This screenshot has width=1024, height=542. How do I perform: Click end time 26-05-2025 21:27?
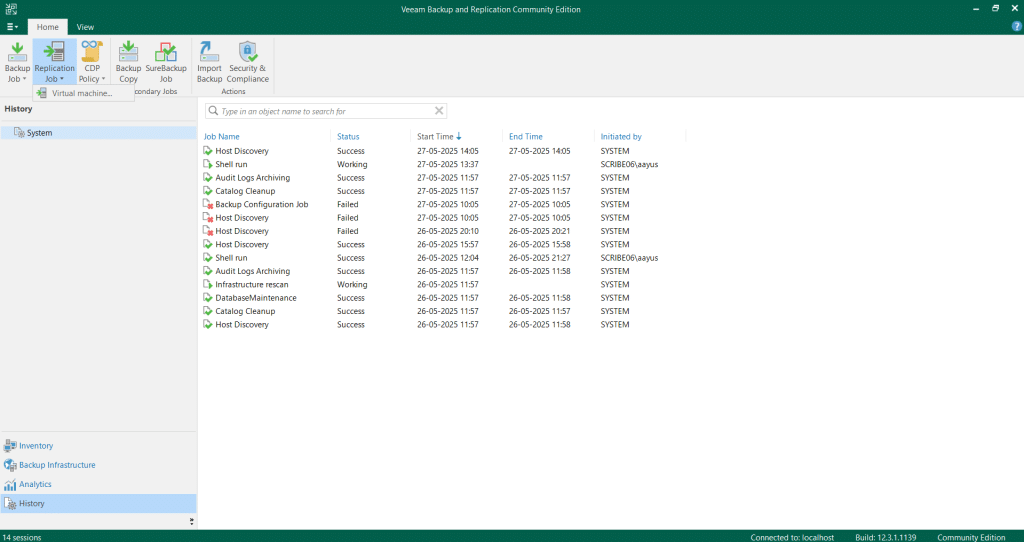tap(539, 258)
